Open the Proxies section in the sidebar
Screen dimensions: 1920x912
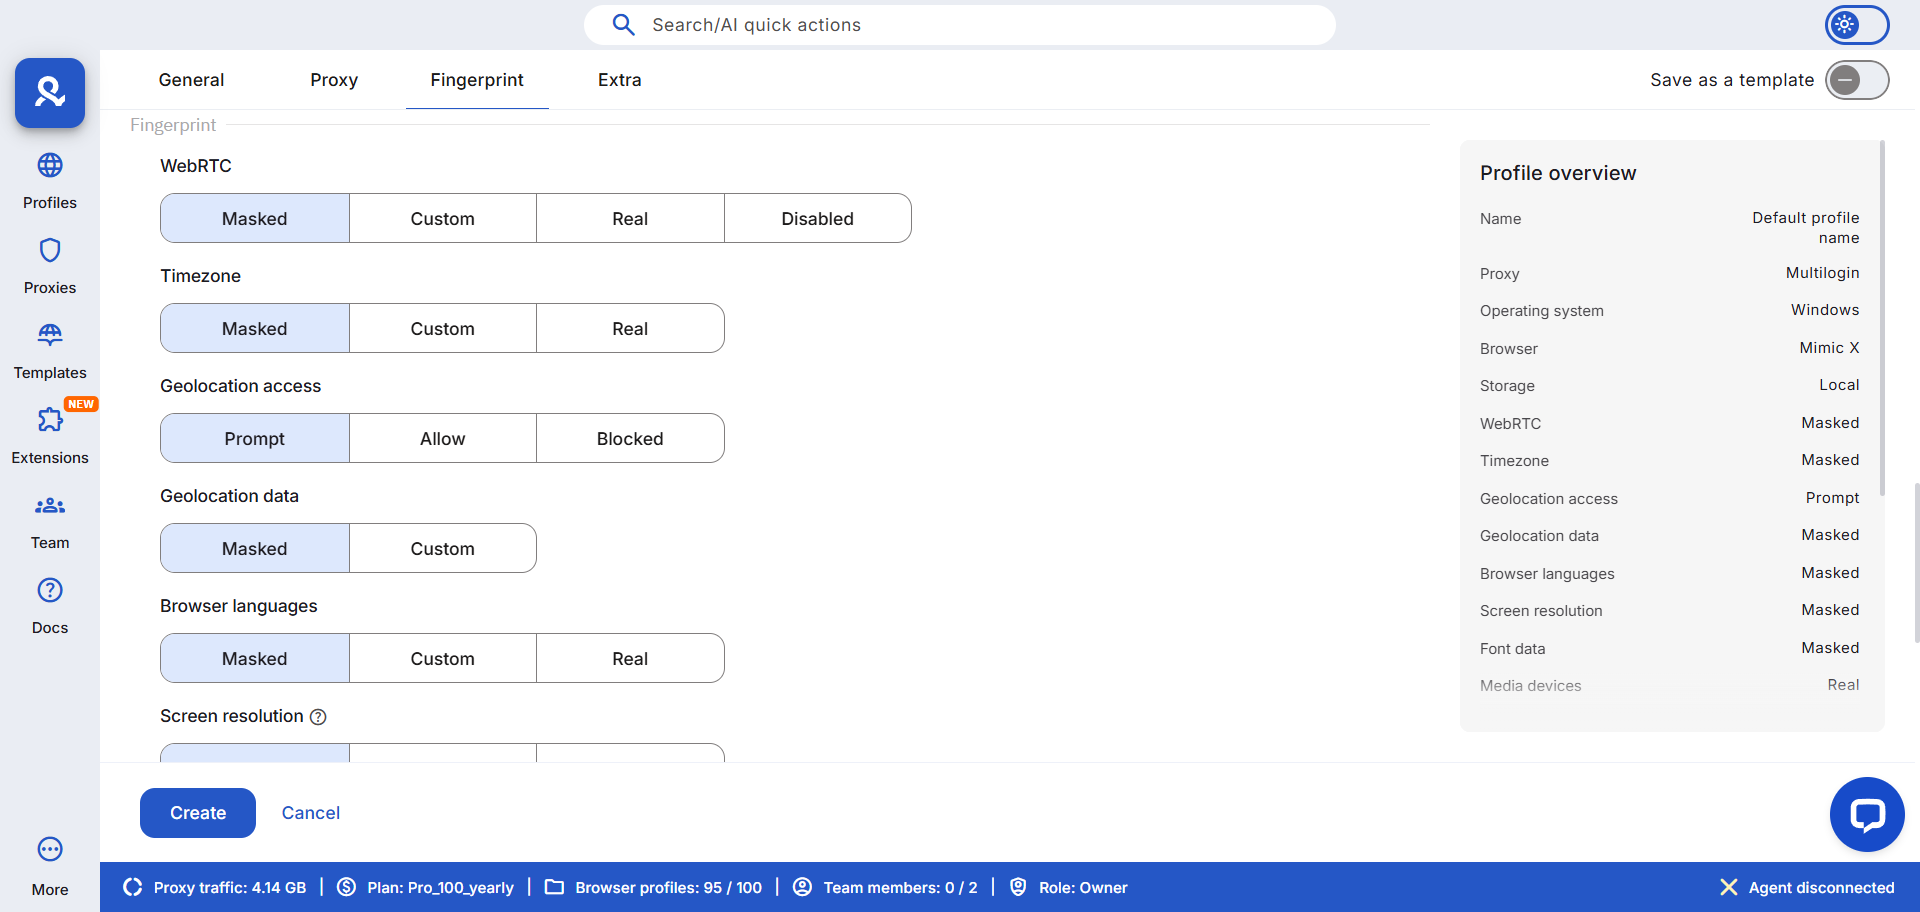click(x=49, y=265)
